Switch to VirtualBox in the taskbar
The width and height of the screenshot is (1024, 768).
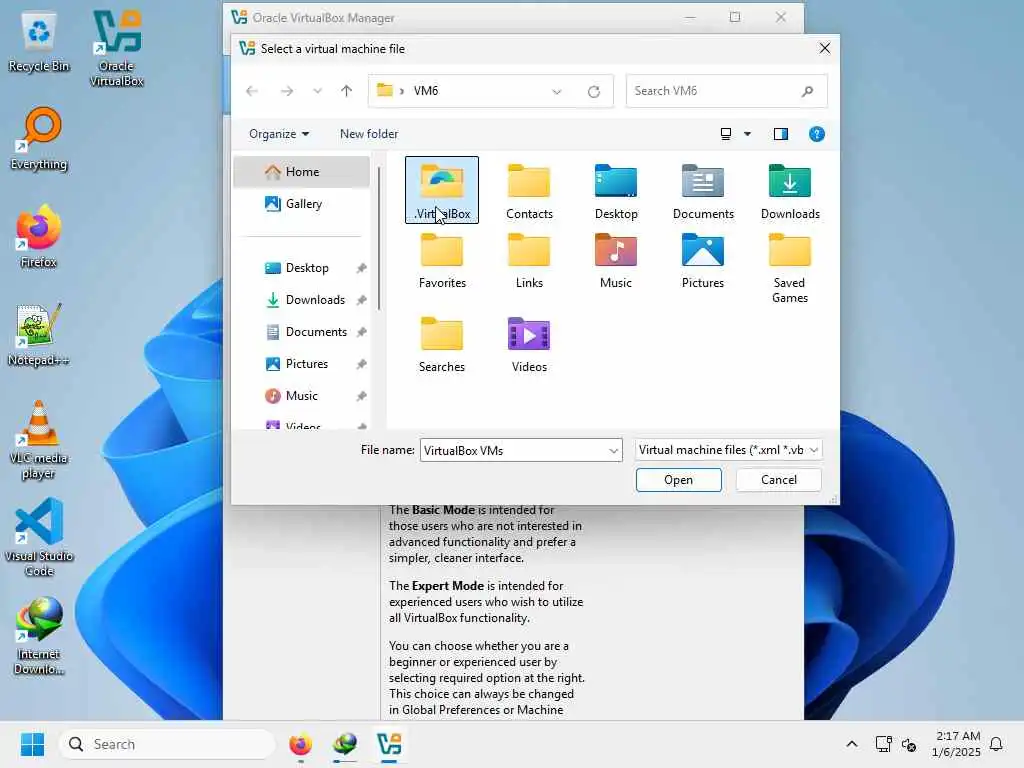[x=389, y=744]
